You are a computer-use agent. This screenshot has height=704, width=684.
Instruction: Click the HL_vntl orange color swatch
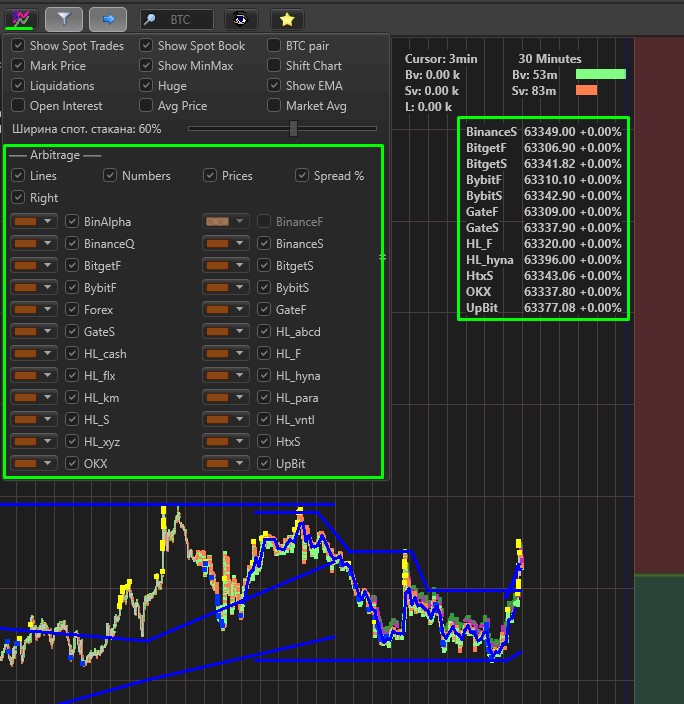[x=218, y=419]
